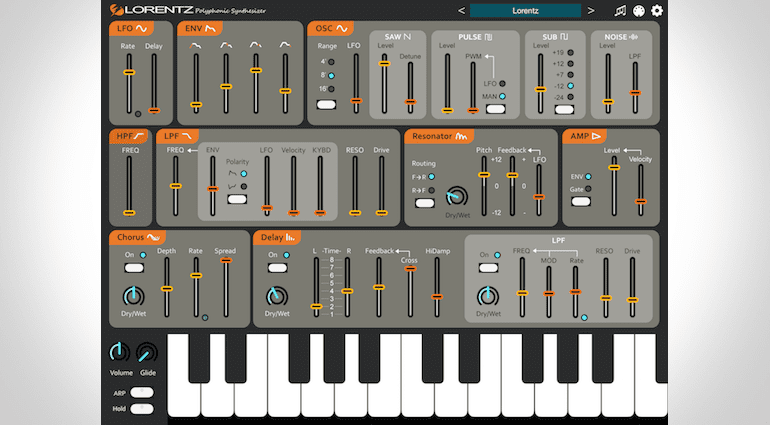Click the ENV sustain stage icon
Screen dimensions: 770x425
(255, 45)
